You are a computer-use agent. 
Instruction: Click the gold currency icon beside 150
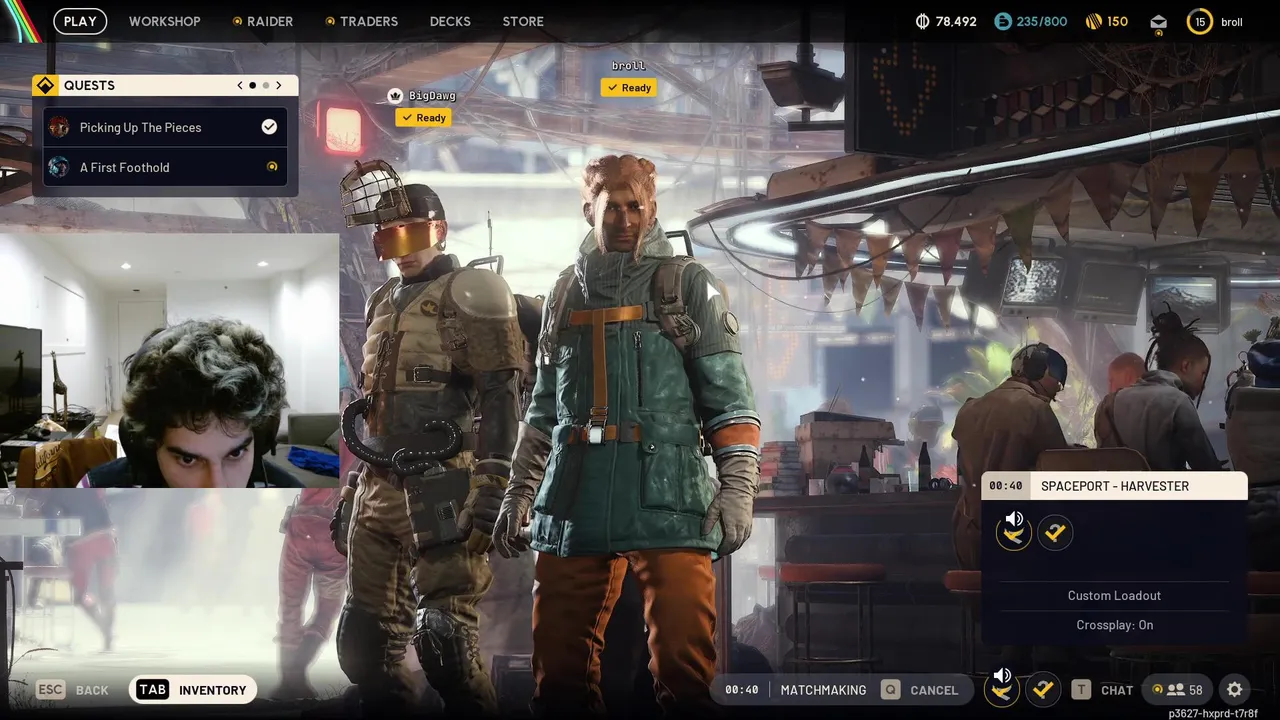(1093, 21)
